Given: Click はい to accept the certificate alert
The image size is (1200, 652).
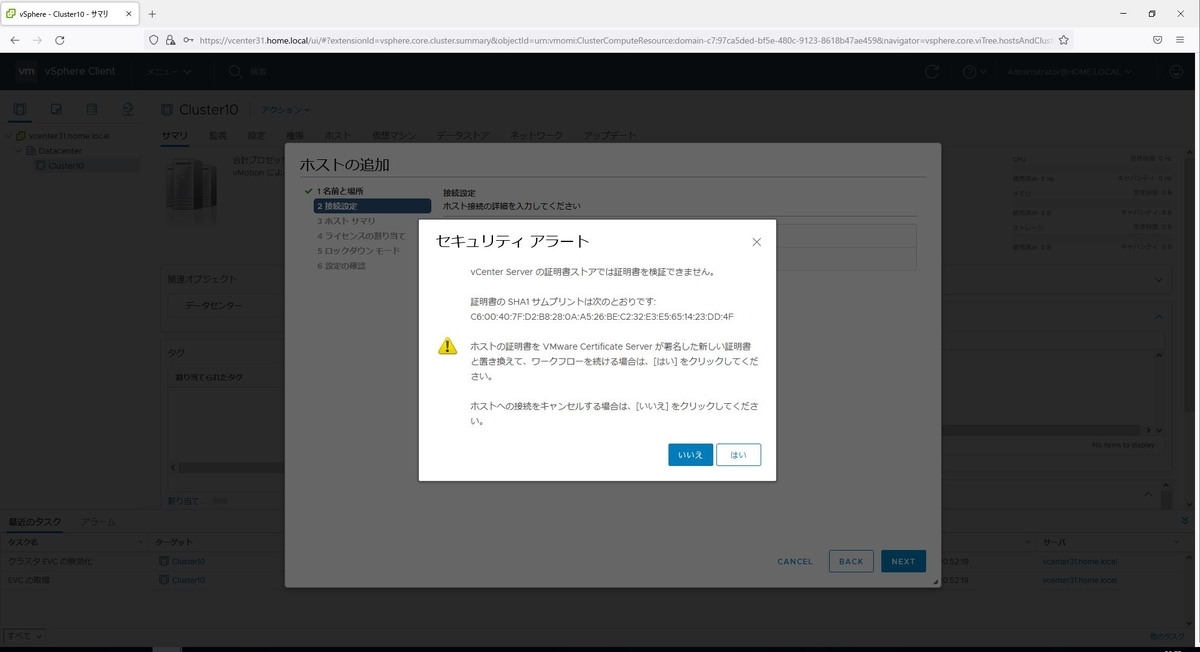Looking at the screenshot, I should point(738,455).
